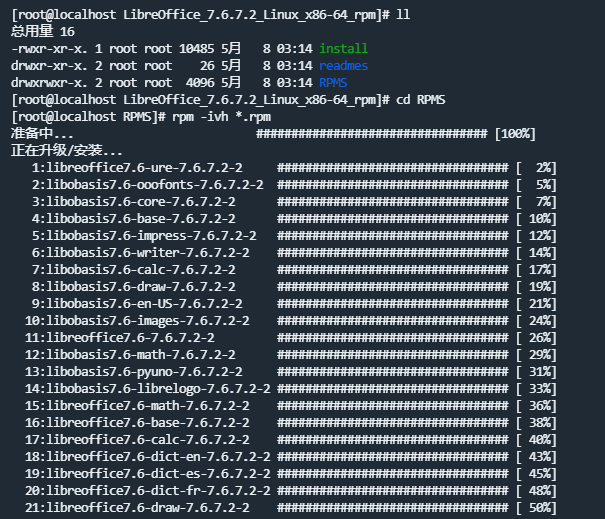Screen dimensions: 605x519
Task: Click package 'libobasis7.6-librelogo-7.6.7.2-2'
Action: 158,388
